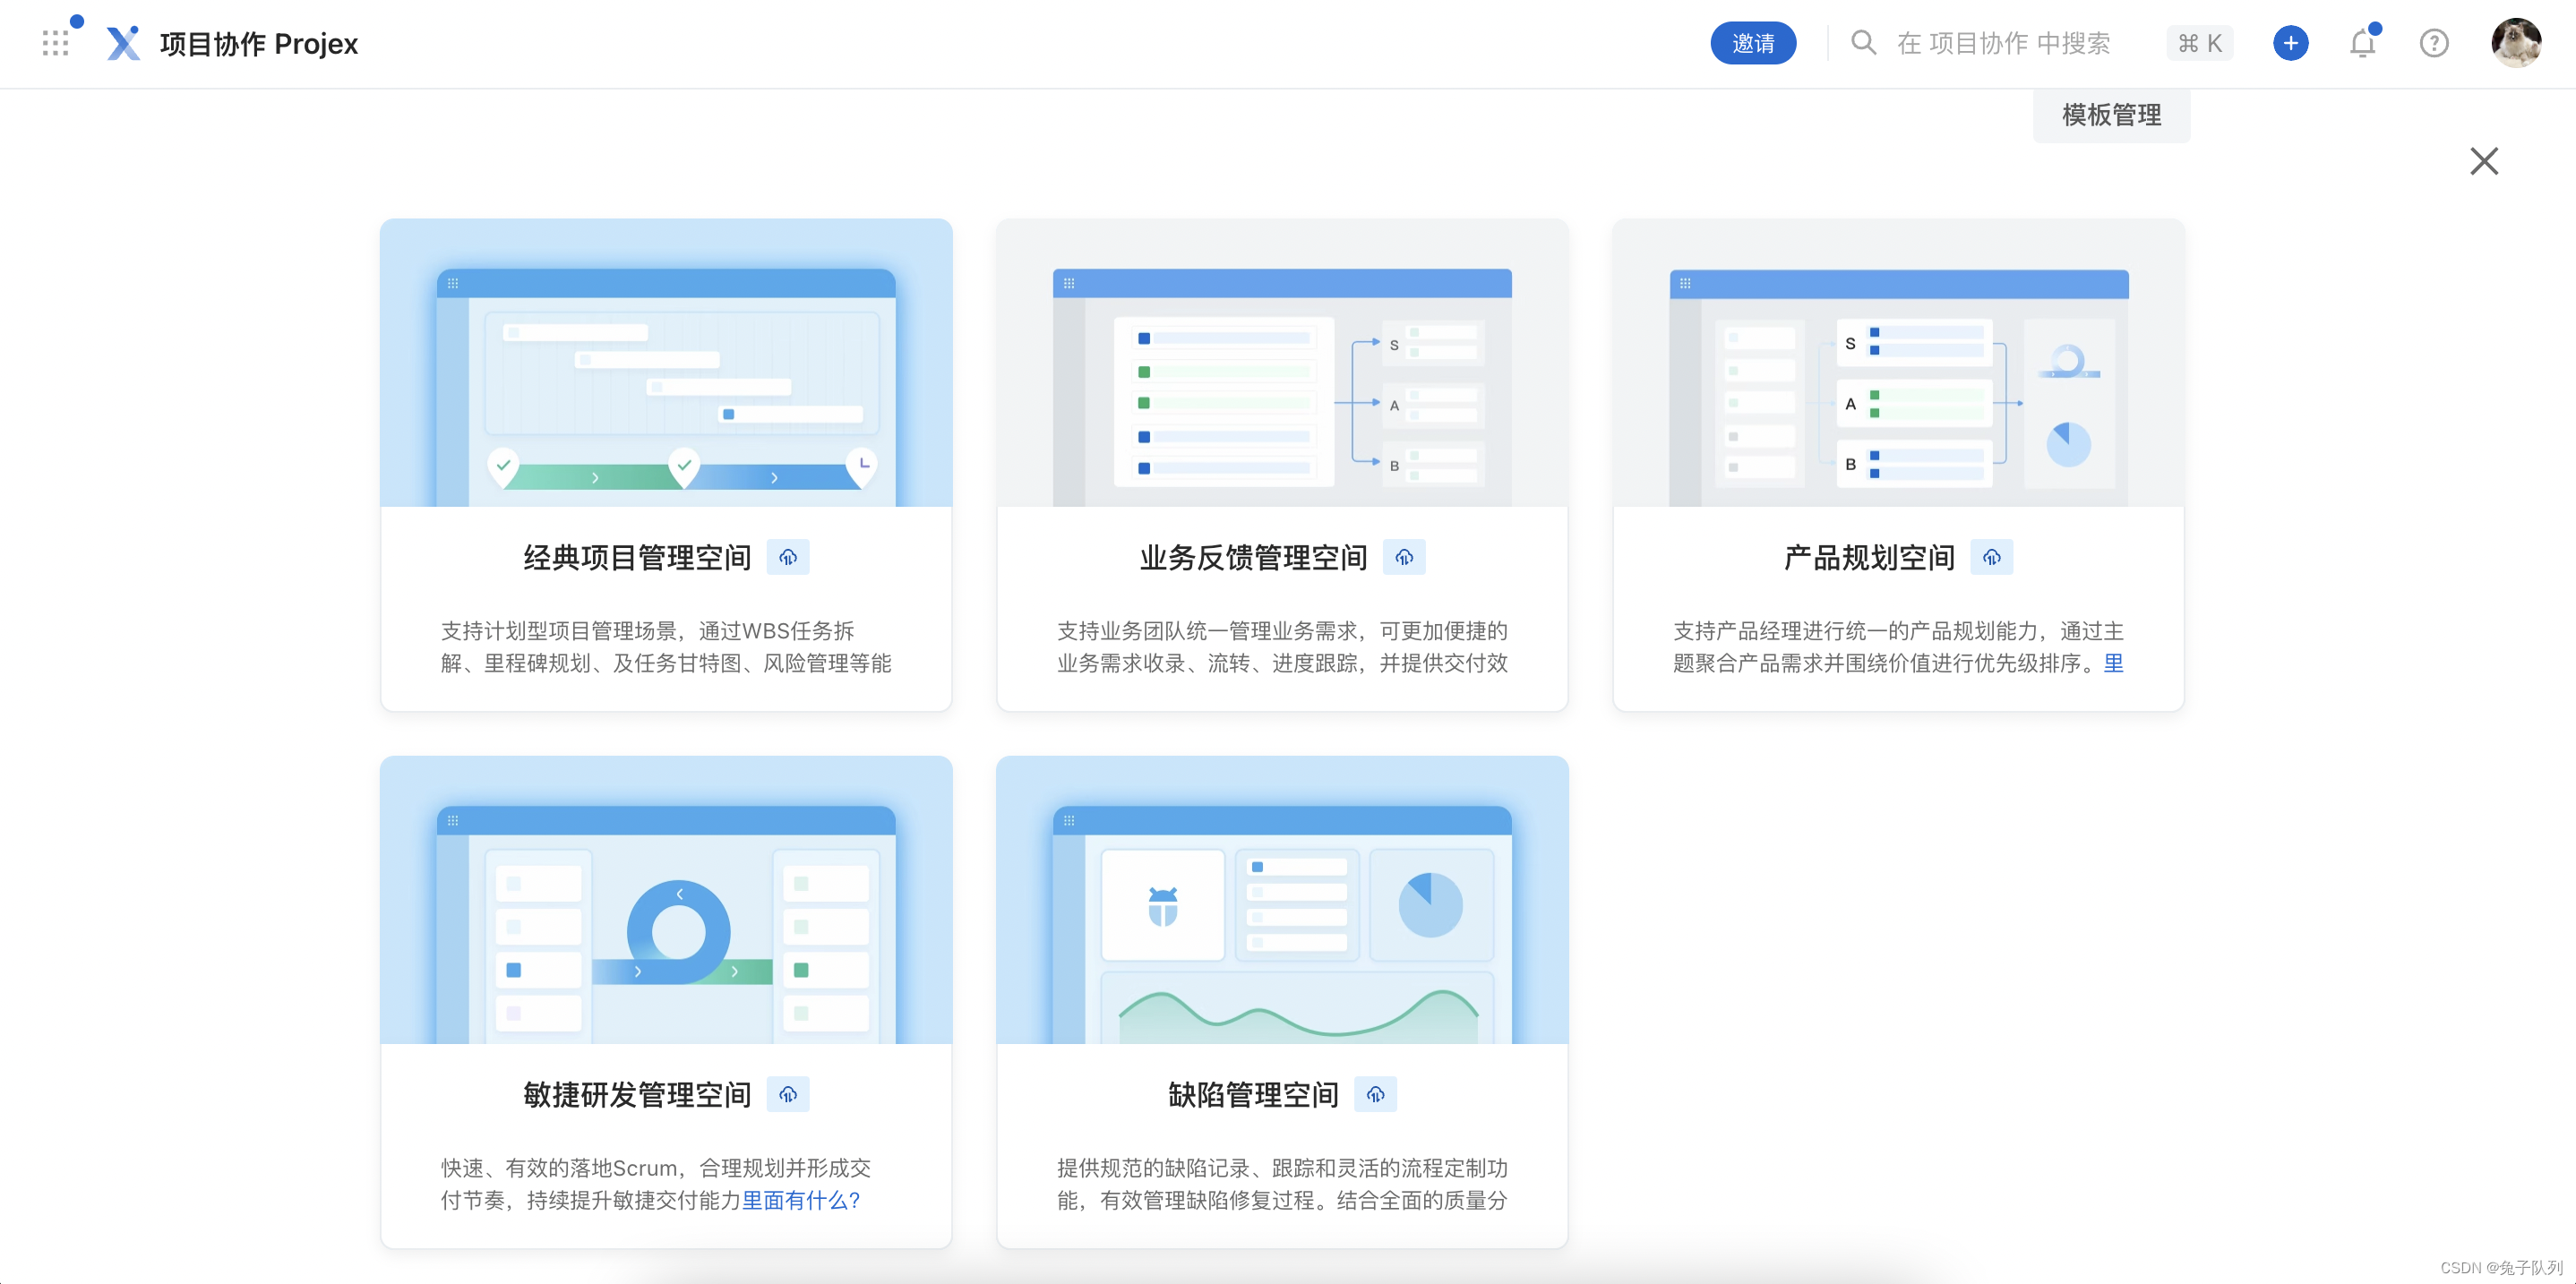The width and height of the screenshot is (2576, 1284).
Task: Click the blue plus create button
Action: [x=2290, y=43]
